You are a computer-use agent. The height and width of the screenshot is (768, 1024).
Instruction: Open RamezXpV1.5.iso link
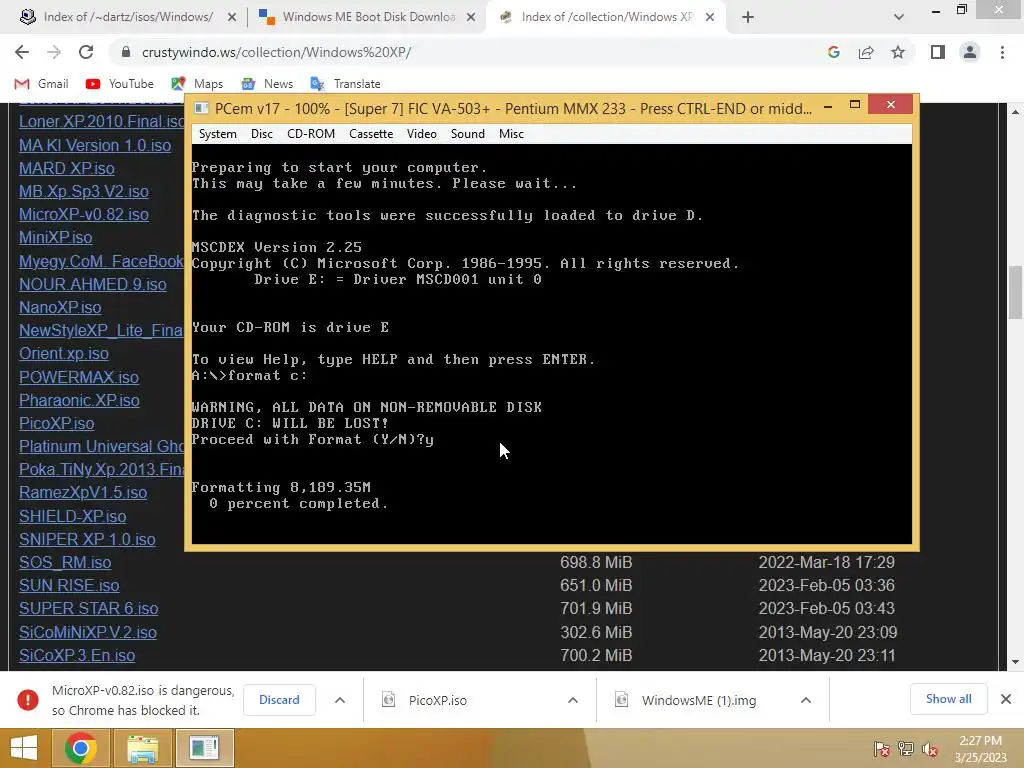83,492
